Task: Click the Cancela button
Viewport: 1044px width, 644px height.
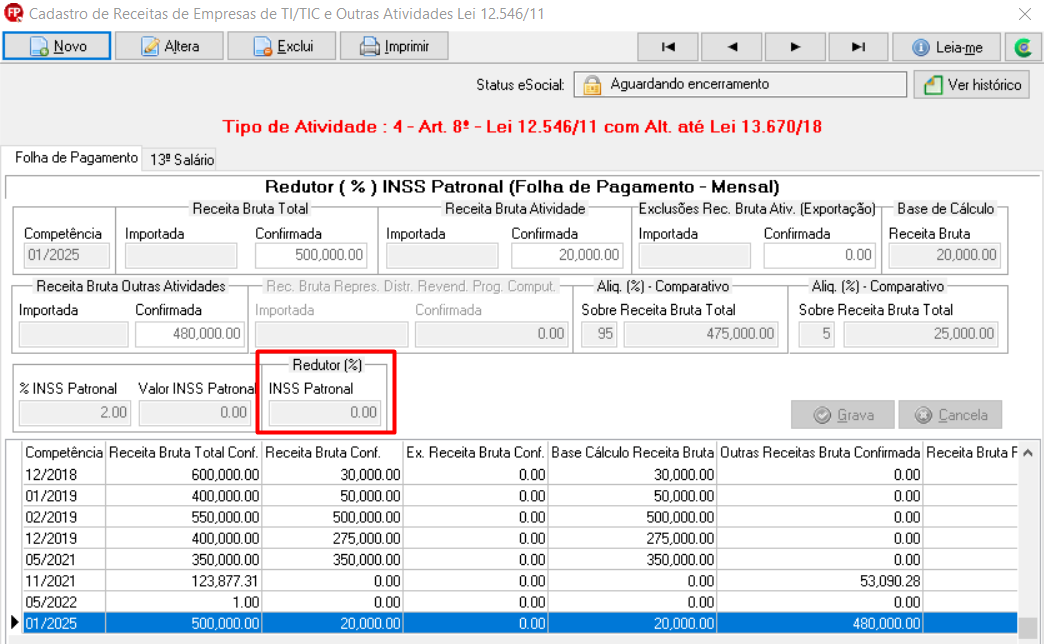Action: click(950, 415)
